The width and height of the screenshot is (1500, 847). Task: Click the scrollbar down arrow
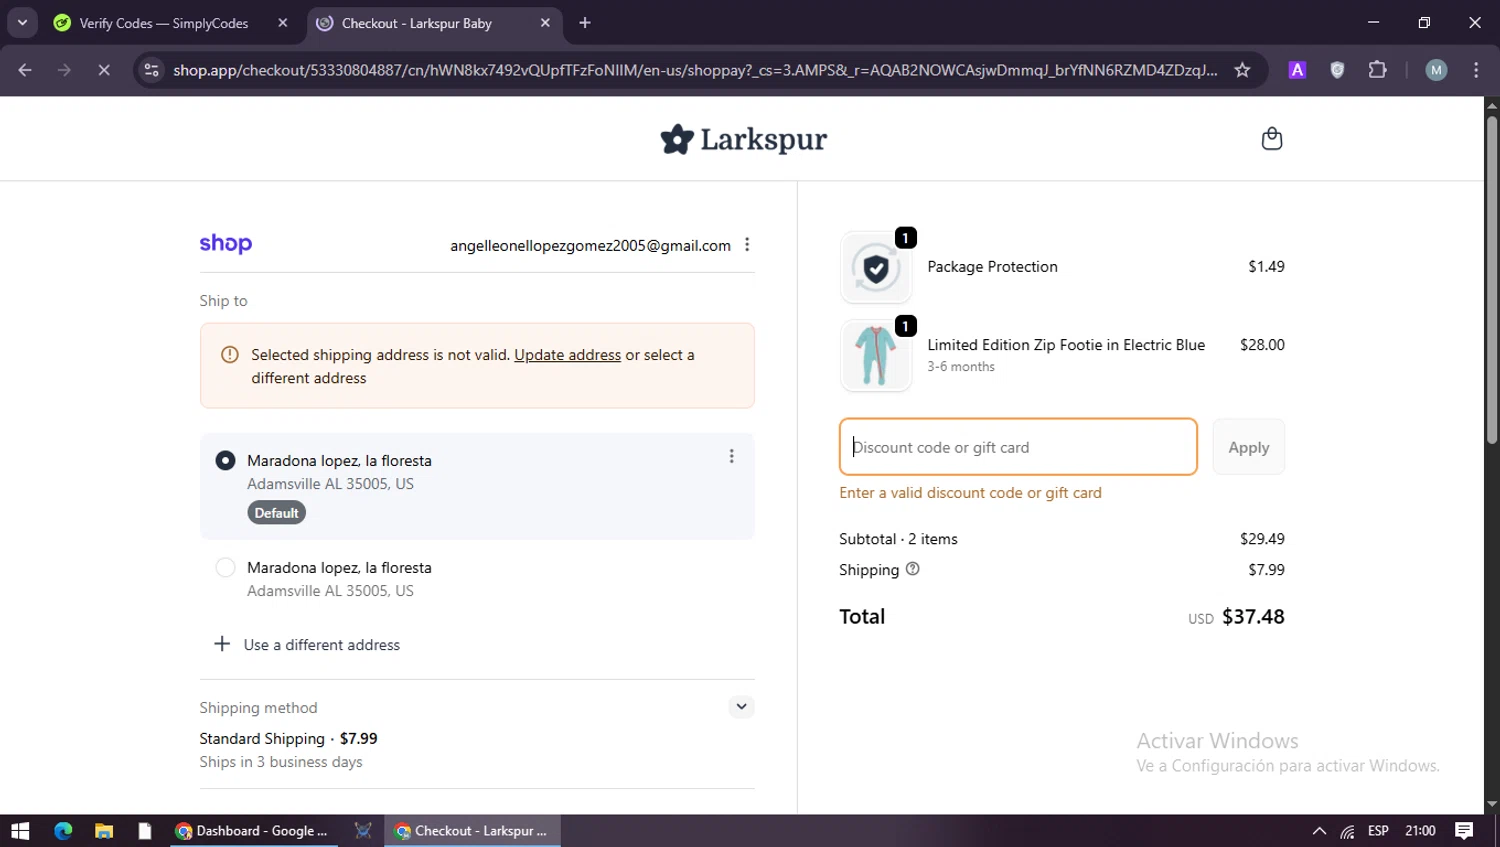pos(1492,804)
